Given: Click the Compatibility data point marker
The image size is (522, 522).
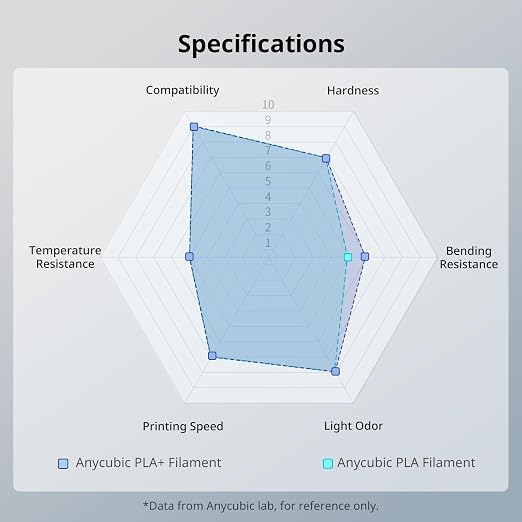Looking at the screenshot, I should point(194,127).
